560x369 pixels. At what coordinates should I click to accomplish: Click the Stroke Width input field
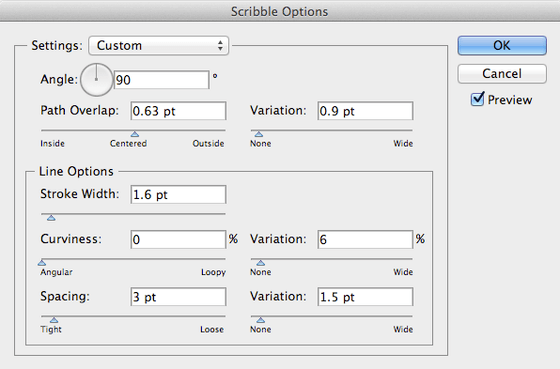click(178, 195)
